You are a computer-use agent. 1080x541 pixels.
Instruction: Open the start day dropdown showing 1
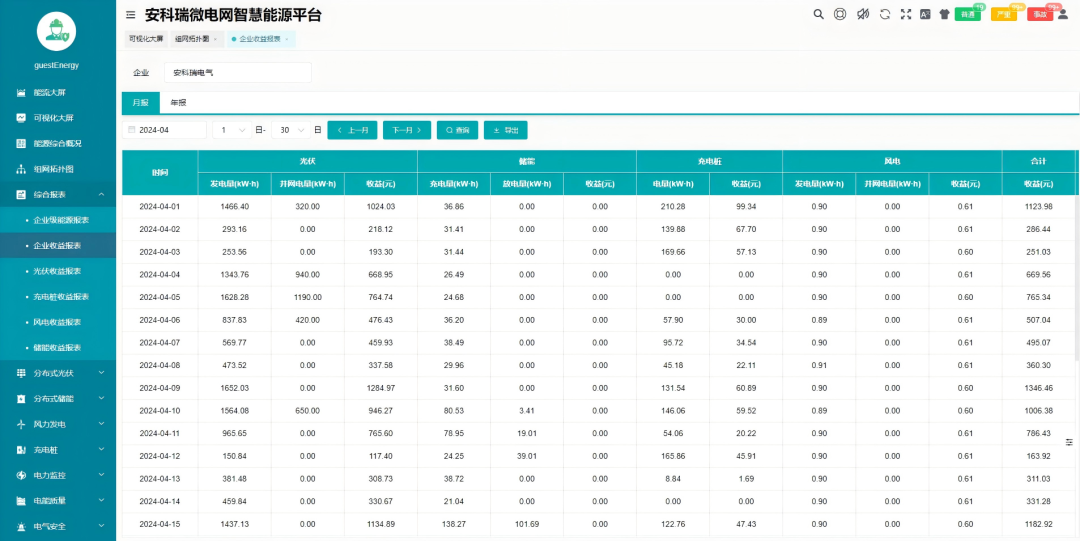[233, 130]
